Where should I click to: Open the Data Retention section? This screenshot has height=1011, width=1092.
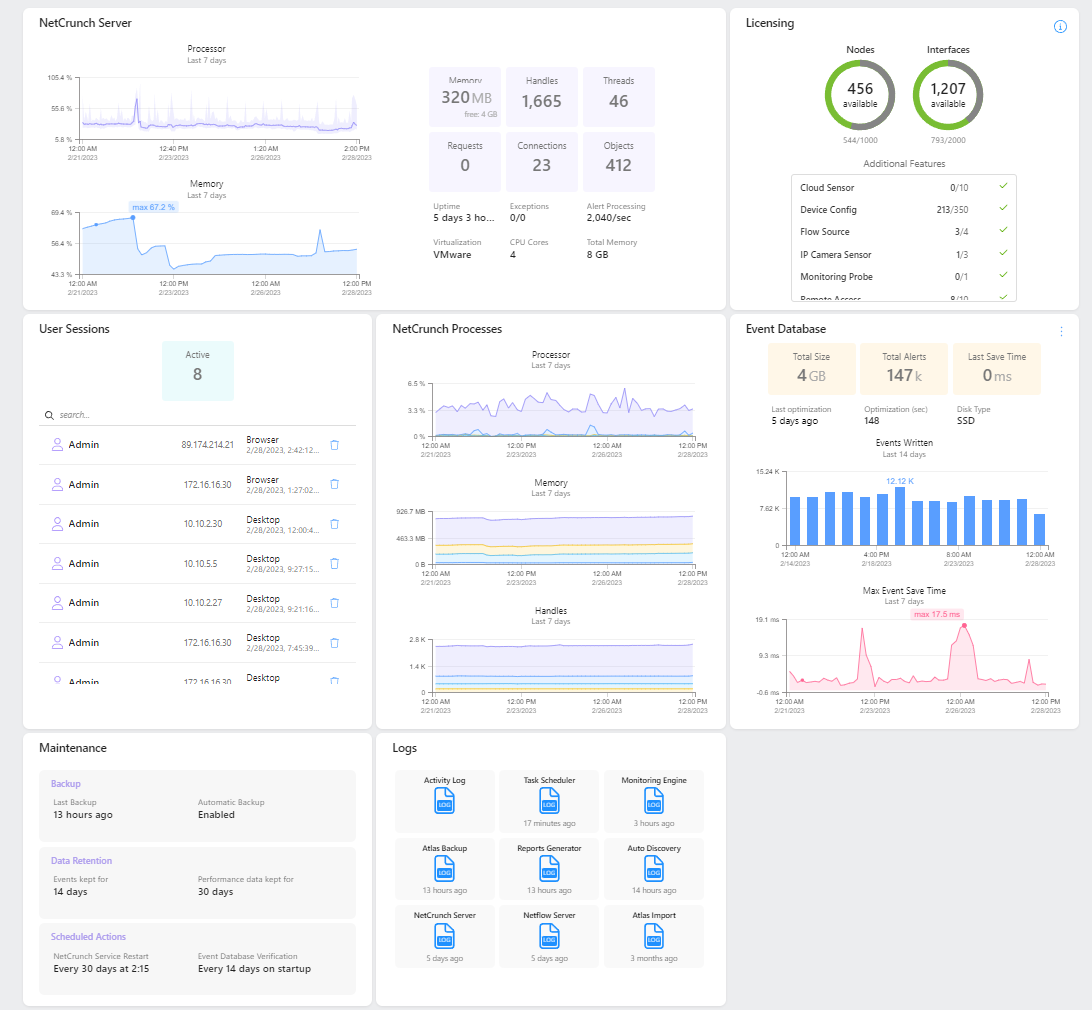click(x=198, y=882)
